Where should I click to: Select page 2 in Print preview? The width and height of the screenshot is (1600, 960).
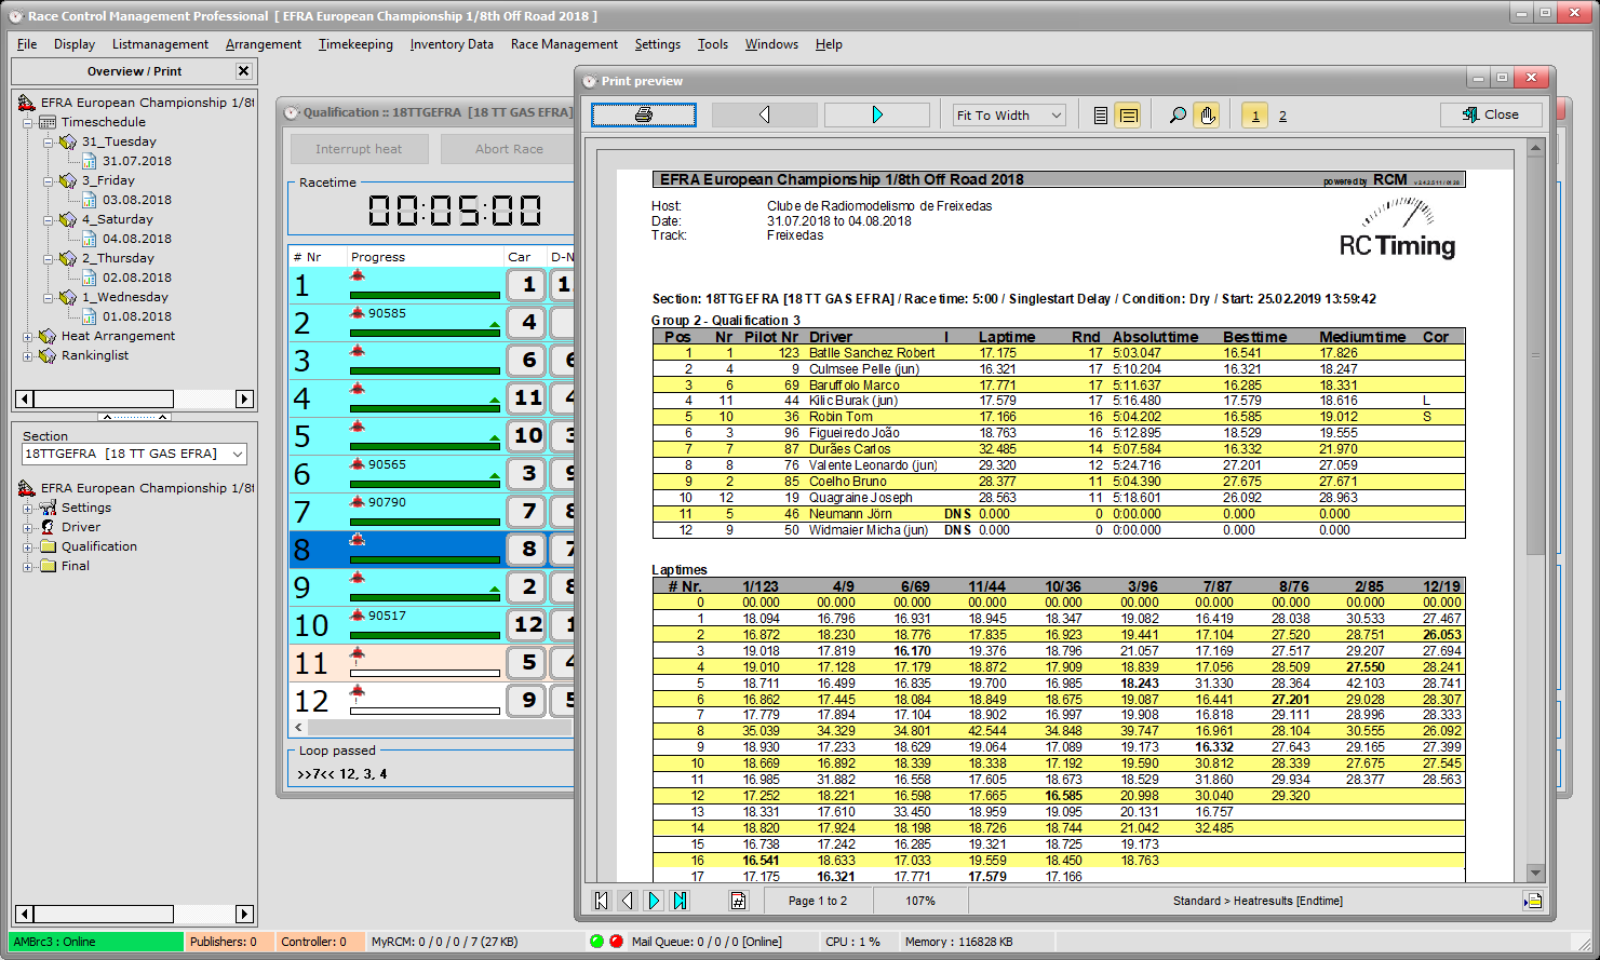pyautogui.click(x=1283, y=114)
